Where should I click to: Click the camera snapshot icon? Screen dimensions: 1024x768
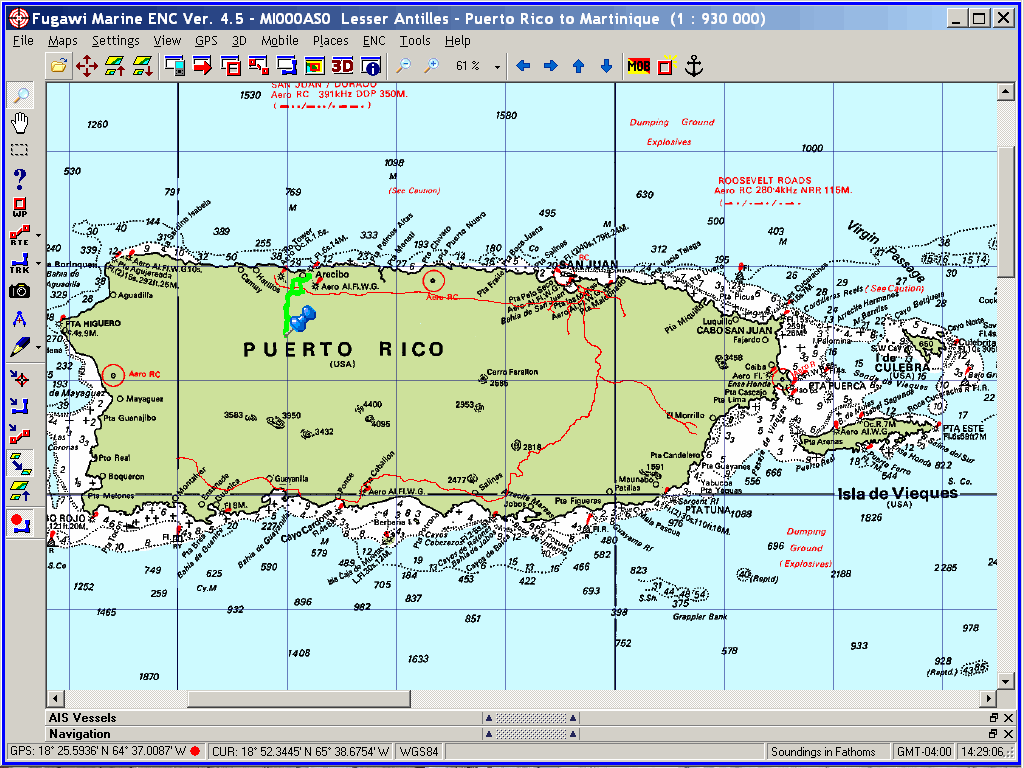[x=20, y=291]
